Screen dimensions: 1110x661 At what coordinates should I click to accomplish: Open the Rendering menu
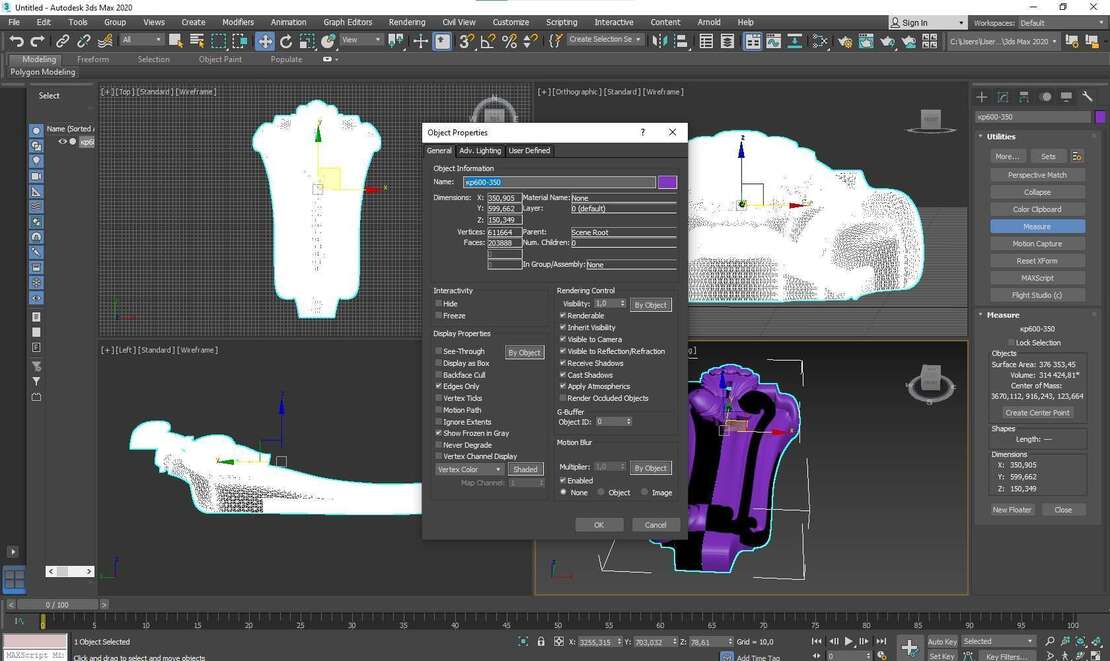[407, 22]
